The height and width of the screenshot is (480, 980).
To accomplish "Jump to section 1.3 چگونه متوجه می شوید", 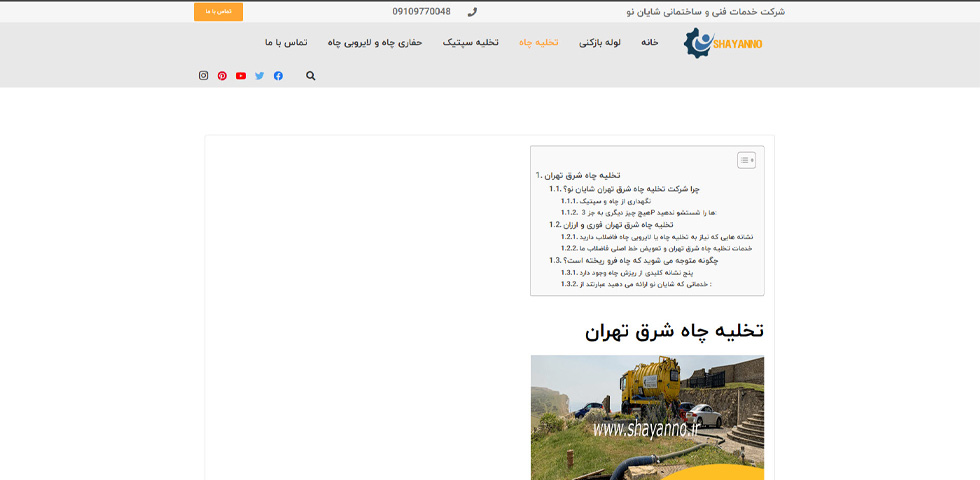I will pos(634,261).
